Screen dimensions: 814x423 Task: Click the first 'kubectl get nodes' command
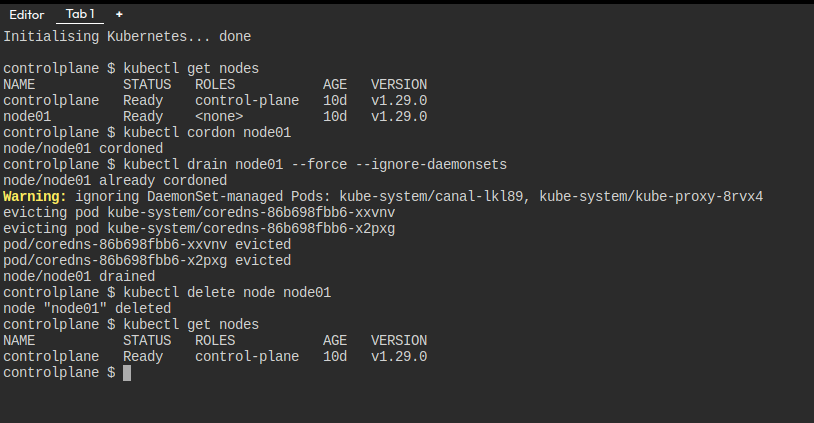[191, 69]
